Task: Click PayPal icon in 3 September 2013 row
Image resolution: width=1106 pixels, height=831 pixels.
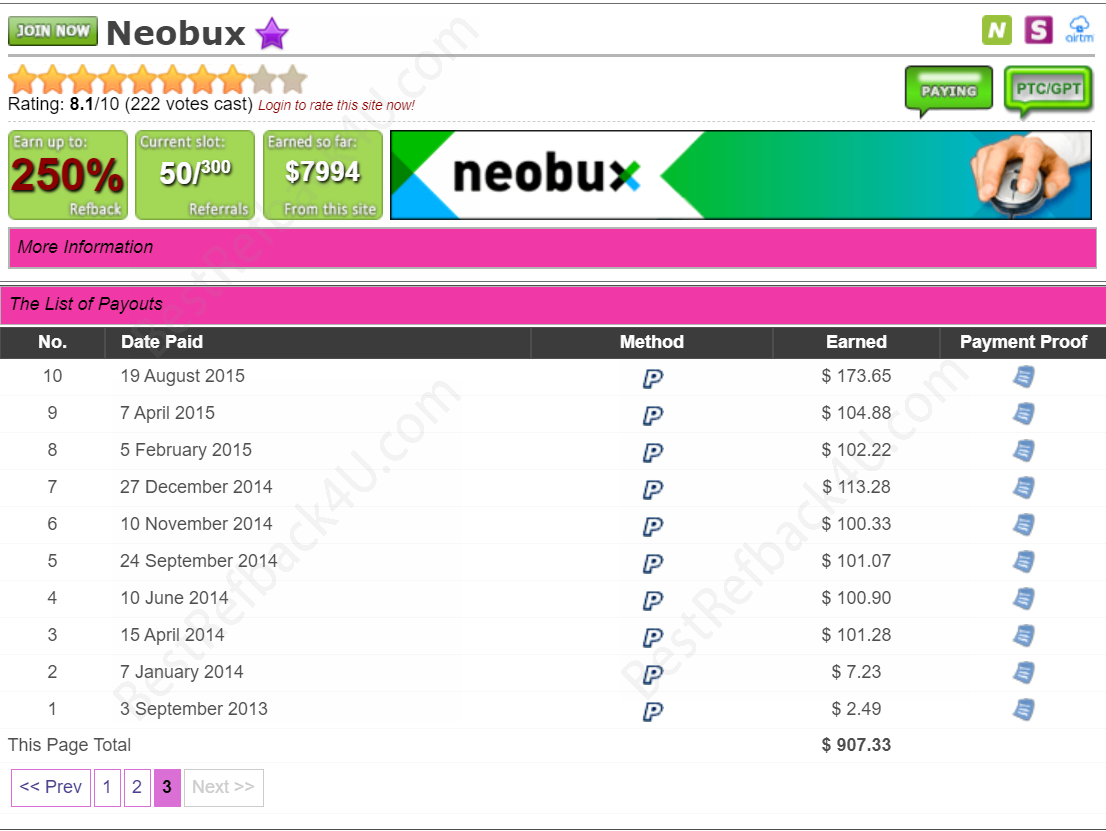Action: 652,712
